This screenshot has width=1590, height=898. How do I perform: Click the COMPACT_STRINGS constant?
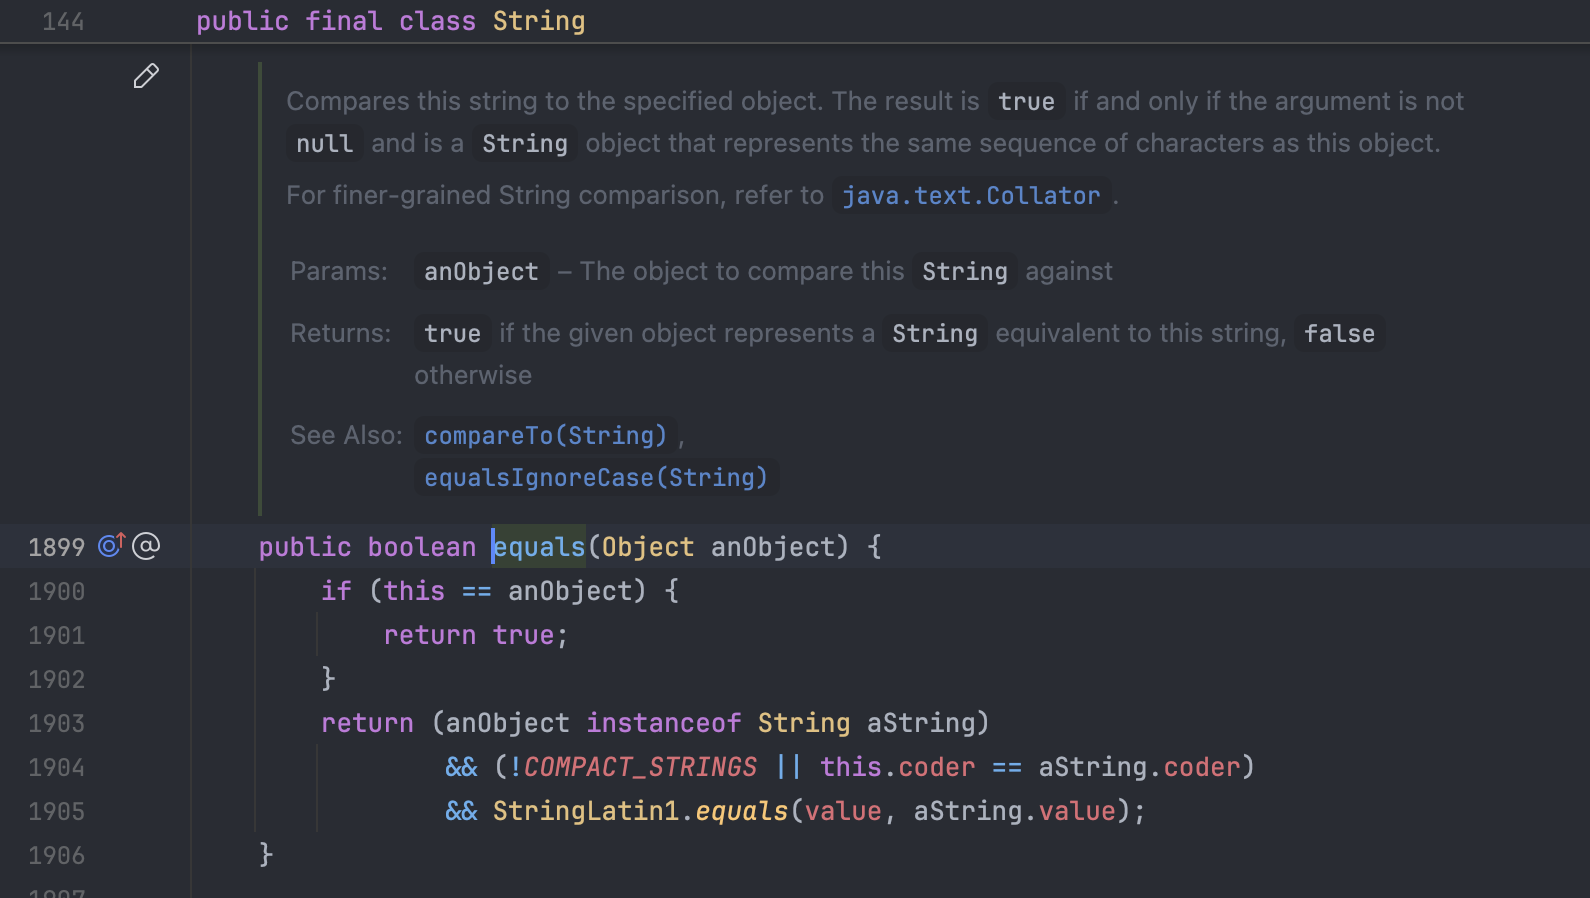coord(640,767)
